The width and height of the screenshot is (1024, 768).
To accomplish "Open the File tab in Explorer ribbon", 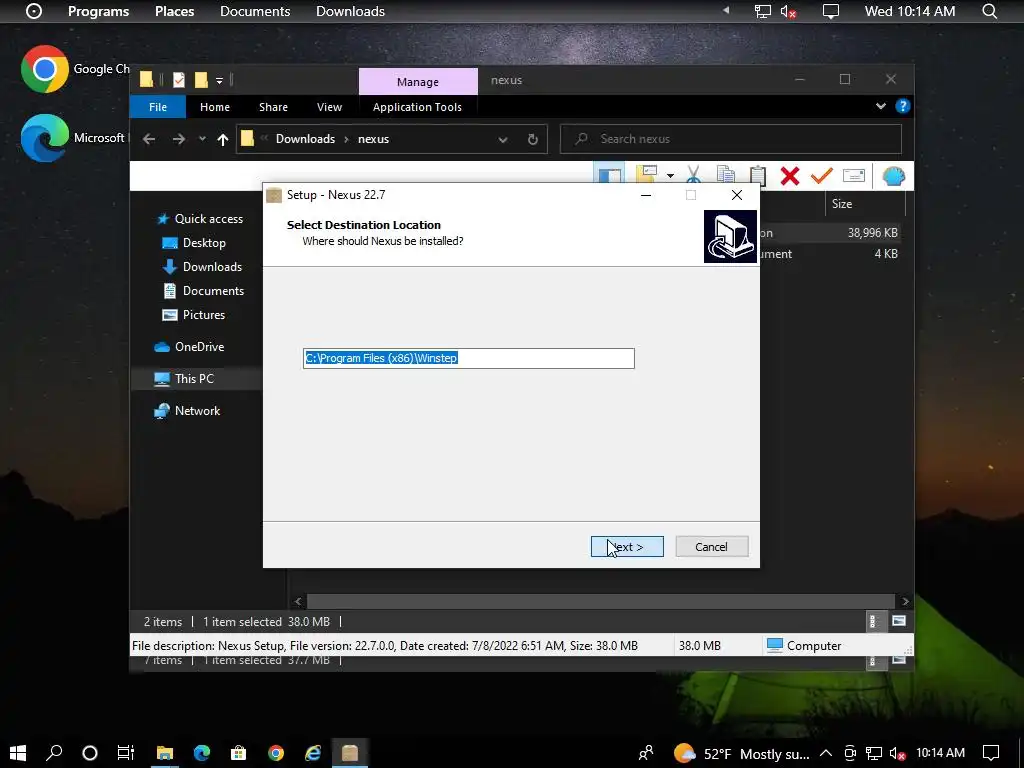I will pos(157,107).
